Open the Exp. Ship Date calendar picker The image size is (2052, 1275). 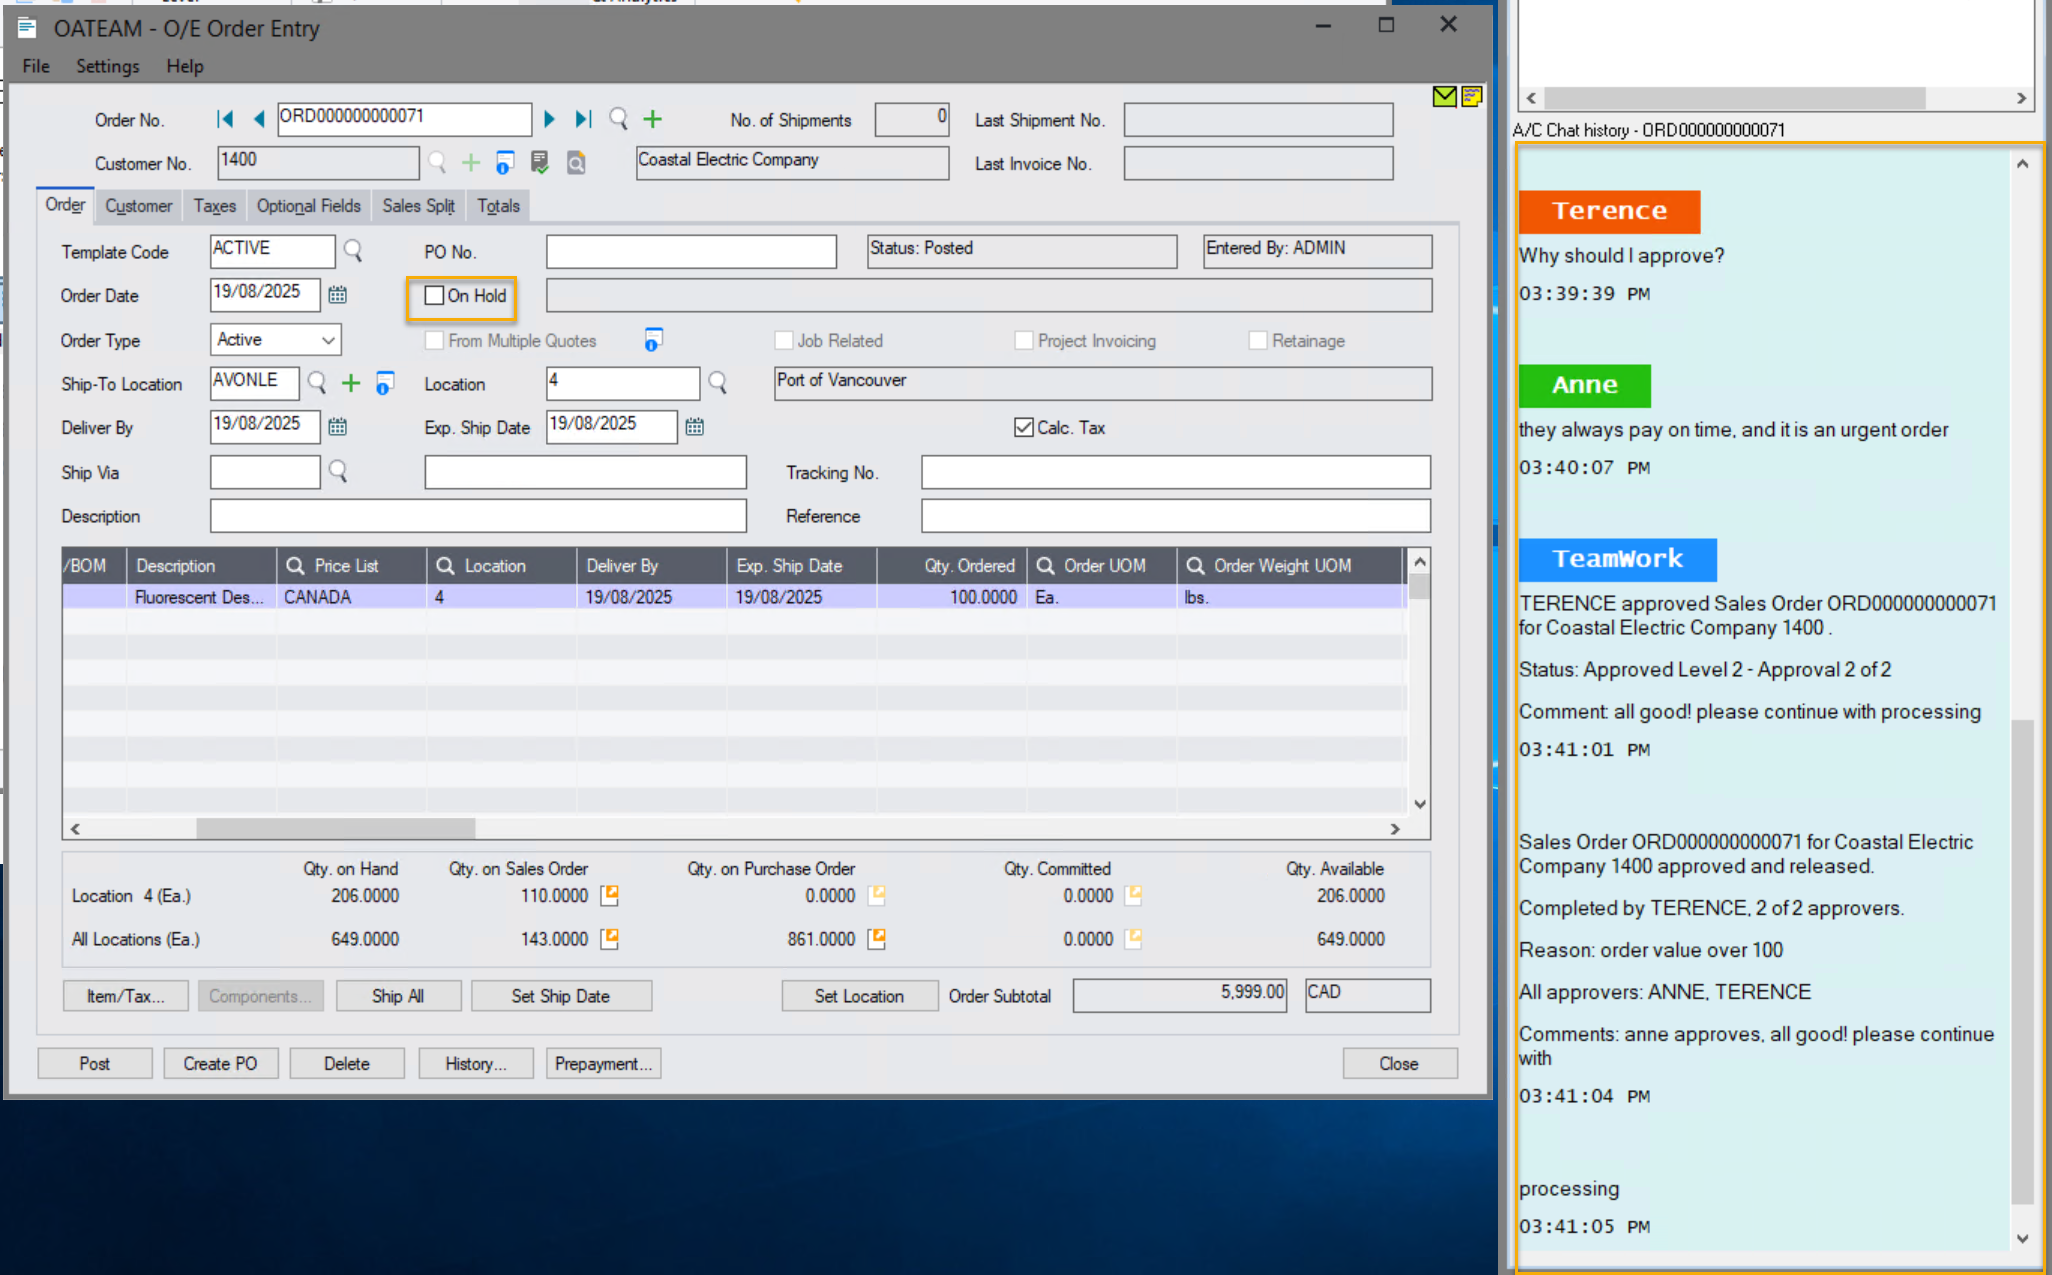[694, 426]
